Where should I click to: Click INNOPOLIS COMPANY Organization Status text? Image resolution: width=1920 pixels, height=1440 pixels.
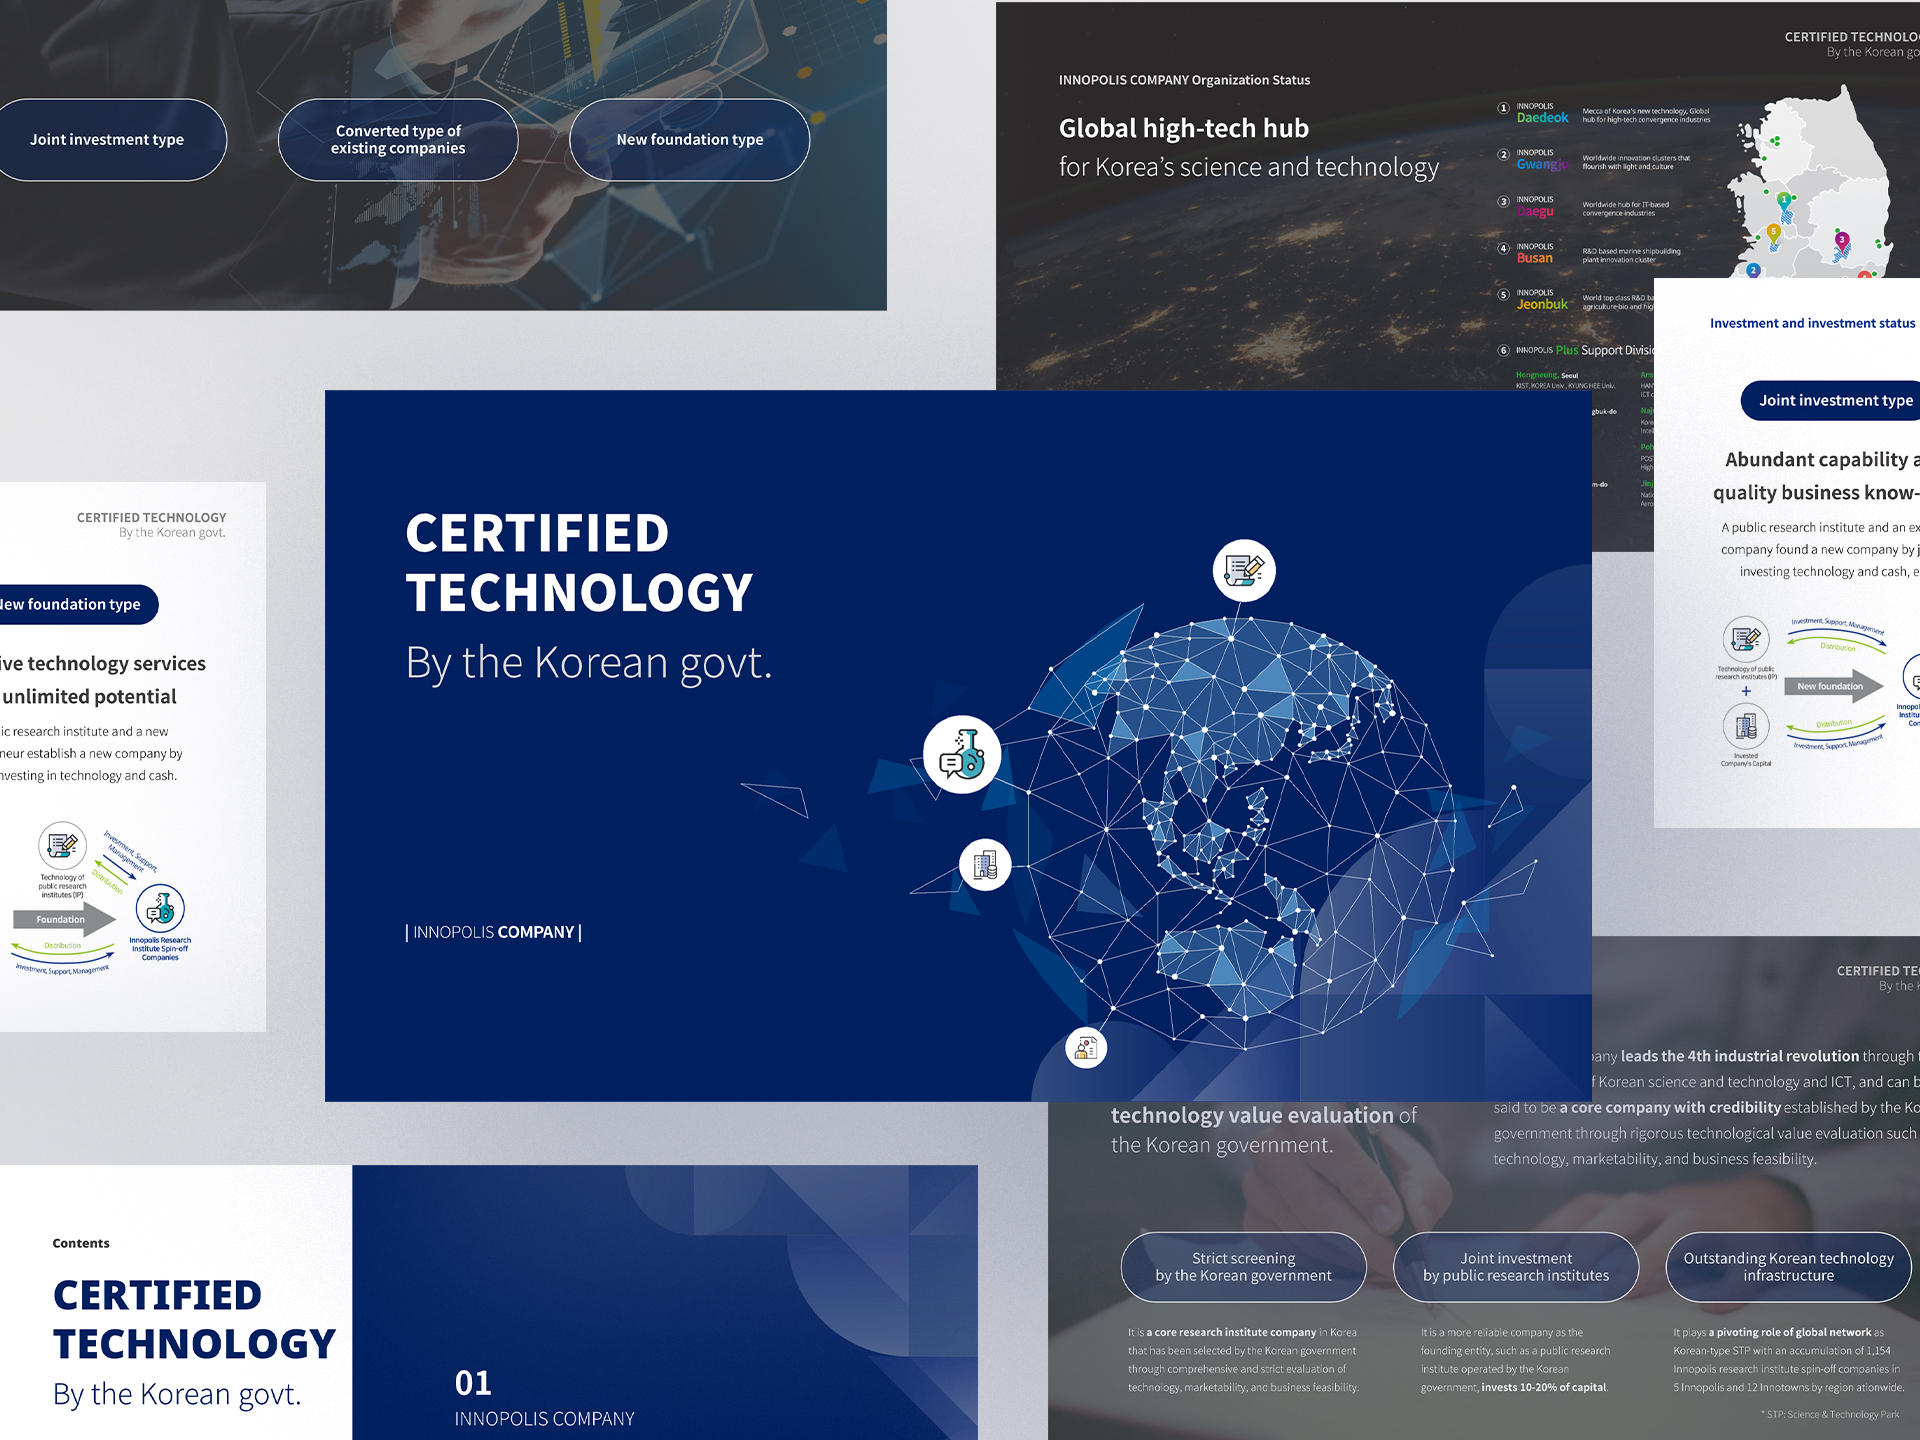point(1184,80)
